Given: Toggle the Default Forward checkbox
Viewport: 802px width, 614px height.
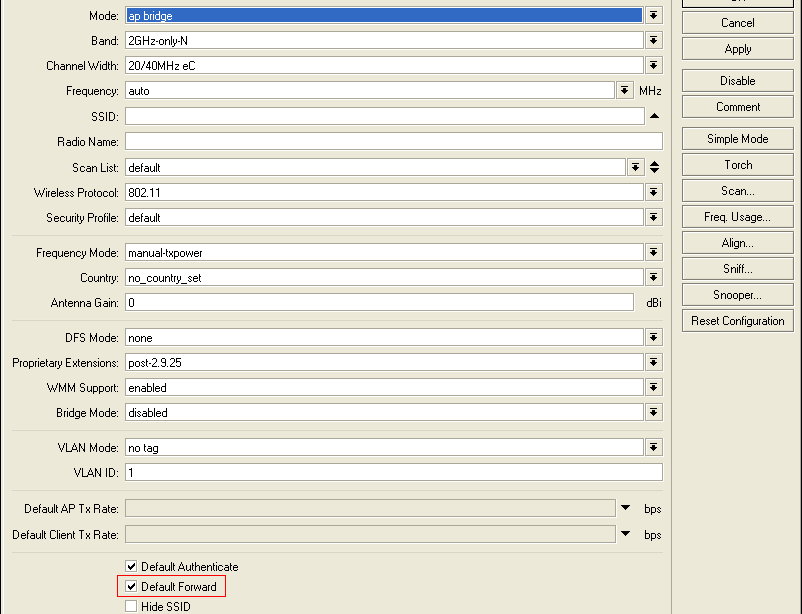Looking at the screenshot, I should 131,586.
